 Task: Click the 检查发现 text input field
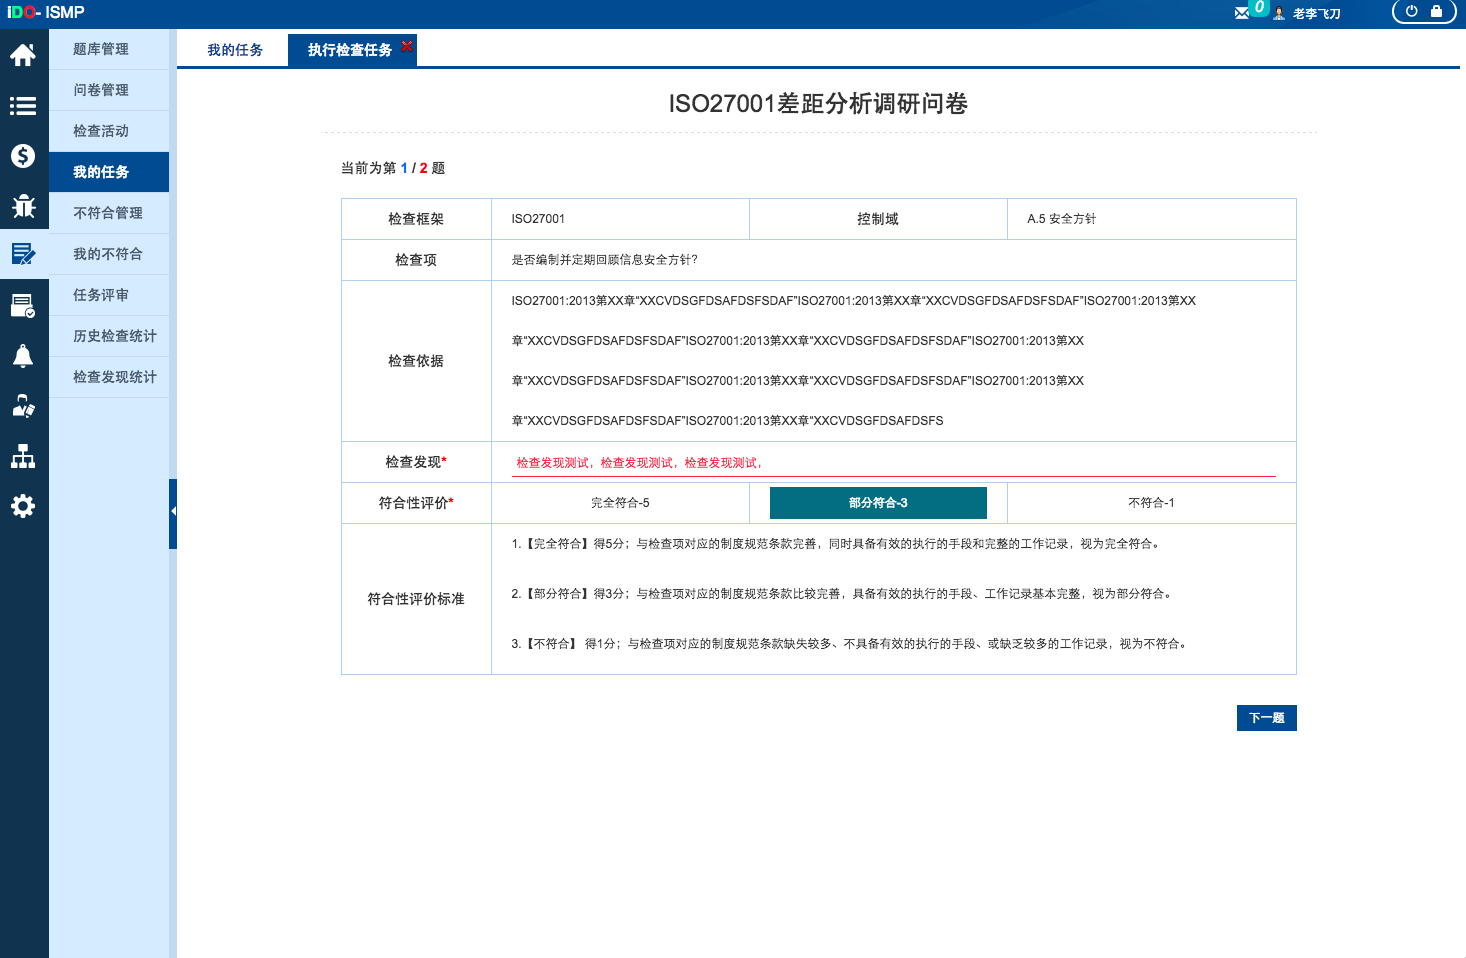[893, 463]
